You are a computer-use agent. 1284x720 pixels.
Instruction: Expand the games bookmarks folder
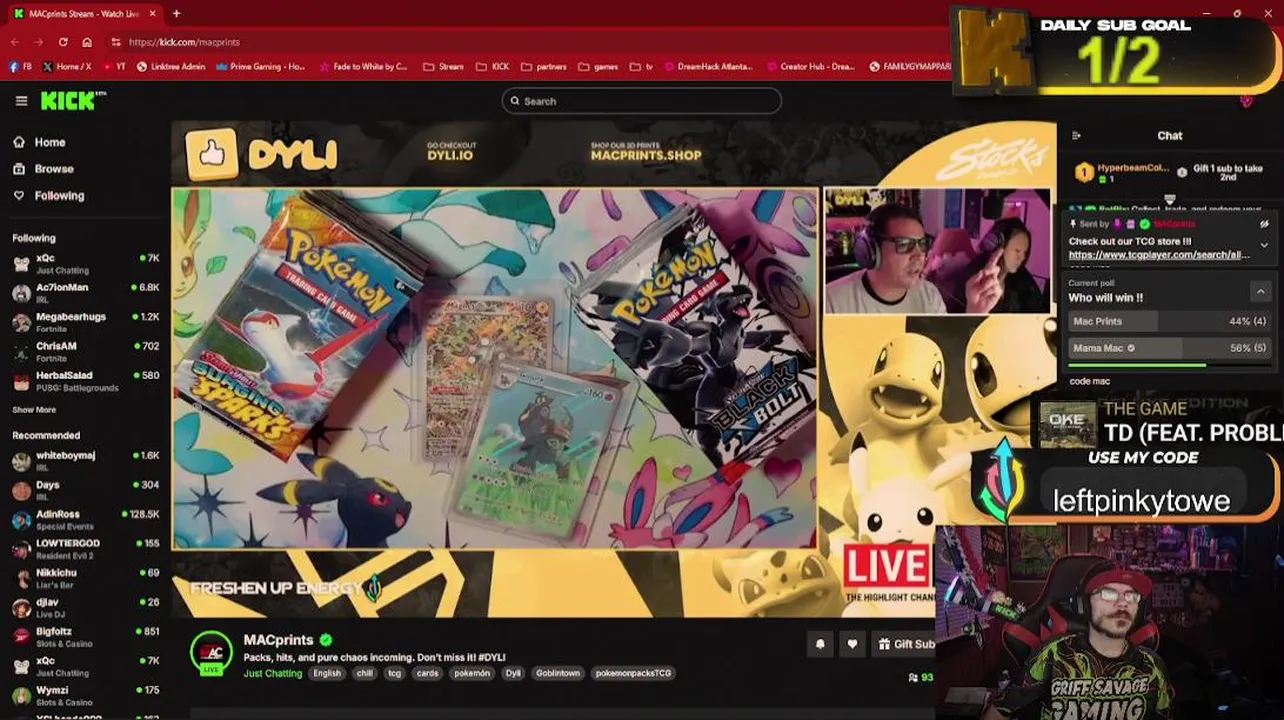[598, 67]
